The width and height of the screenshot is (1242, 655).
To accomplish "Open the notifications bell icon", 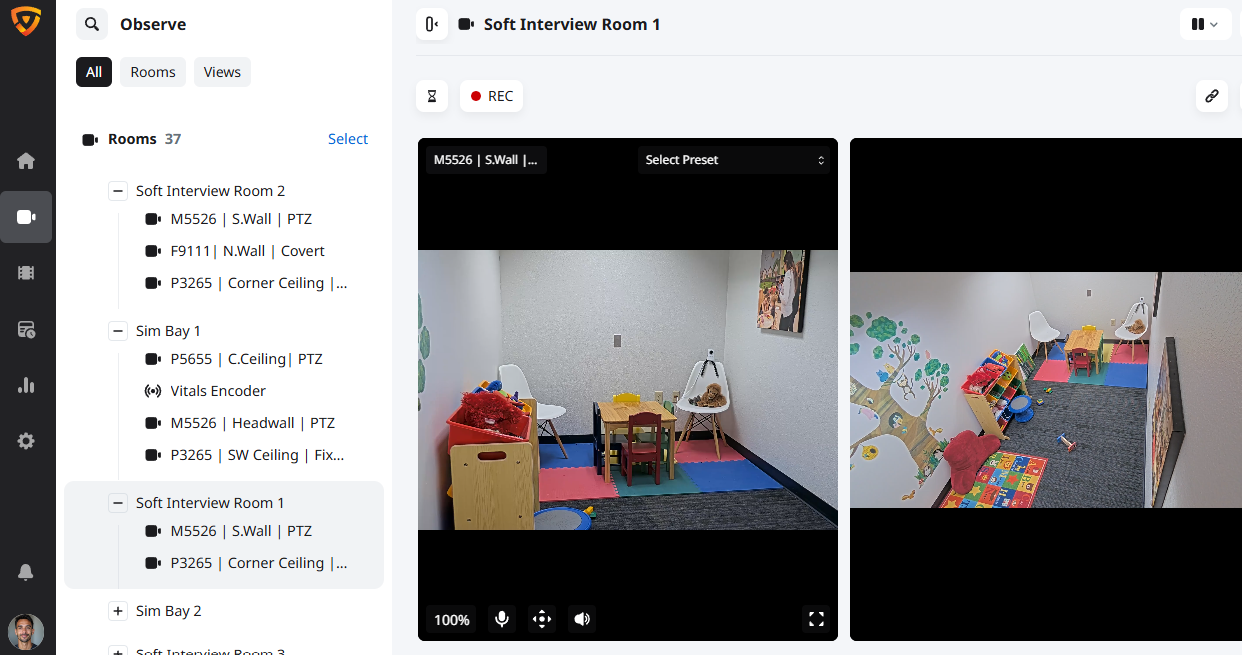I will click(x=26, y=572).
